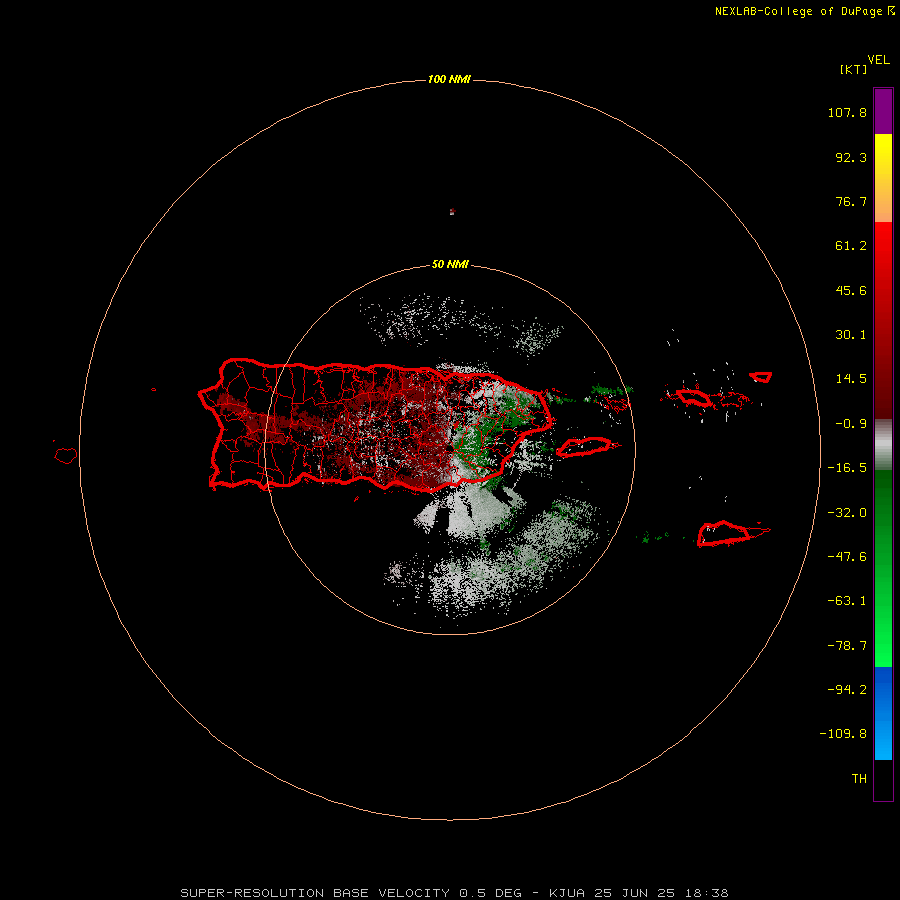Click the purple segment of the color bar

click(883, 111)
